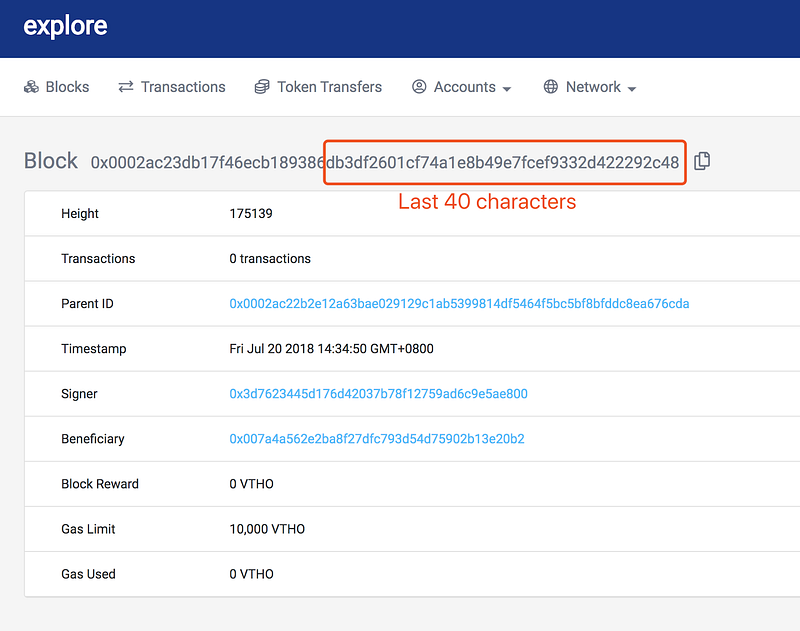Click the Blocks cubes icon
This screenshot has width=800, height=631.
[31, 87]
